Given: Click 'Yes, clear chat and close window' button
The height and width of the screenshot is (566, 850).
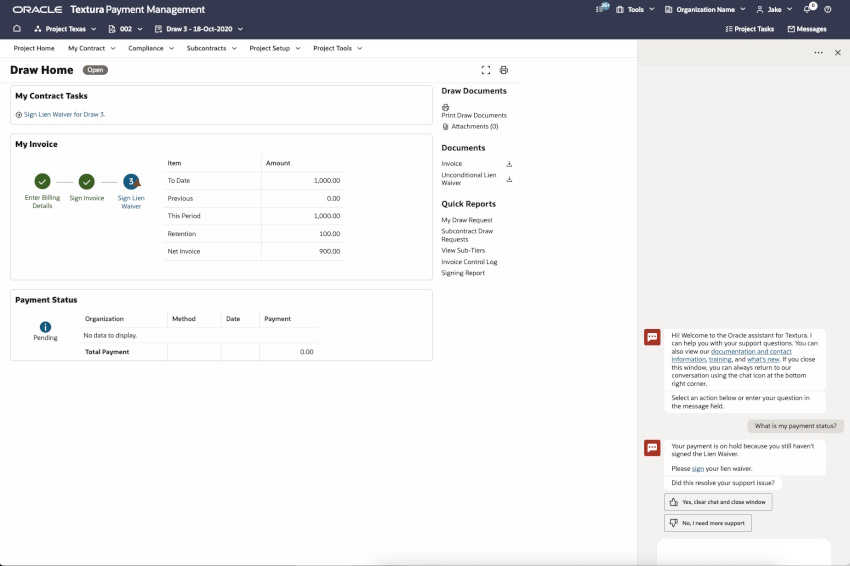Looking at the screenshot, I should point(718,502).
